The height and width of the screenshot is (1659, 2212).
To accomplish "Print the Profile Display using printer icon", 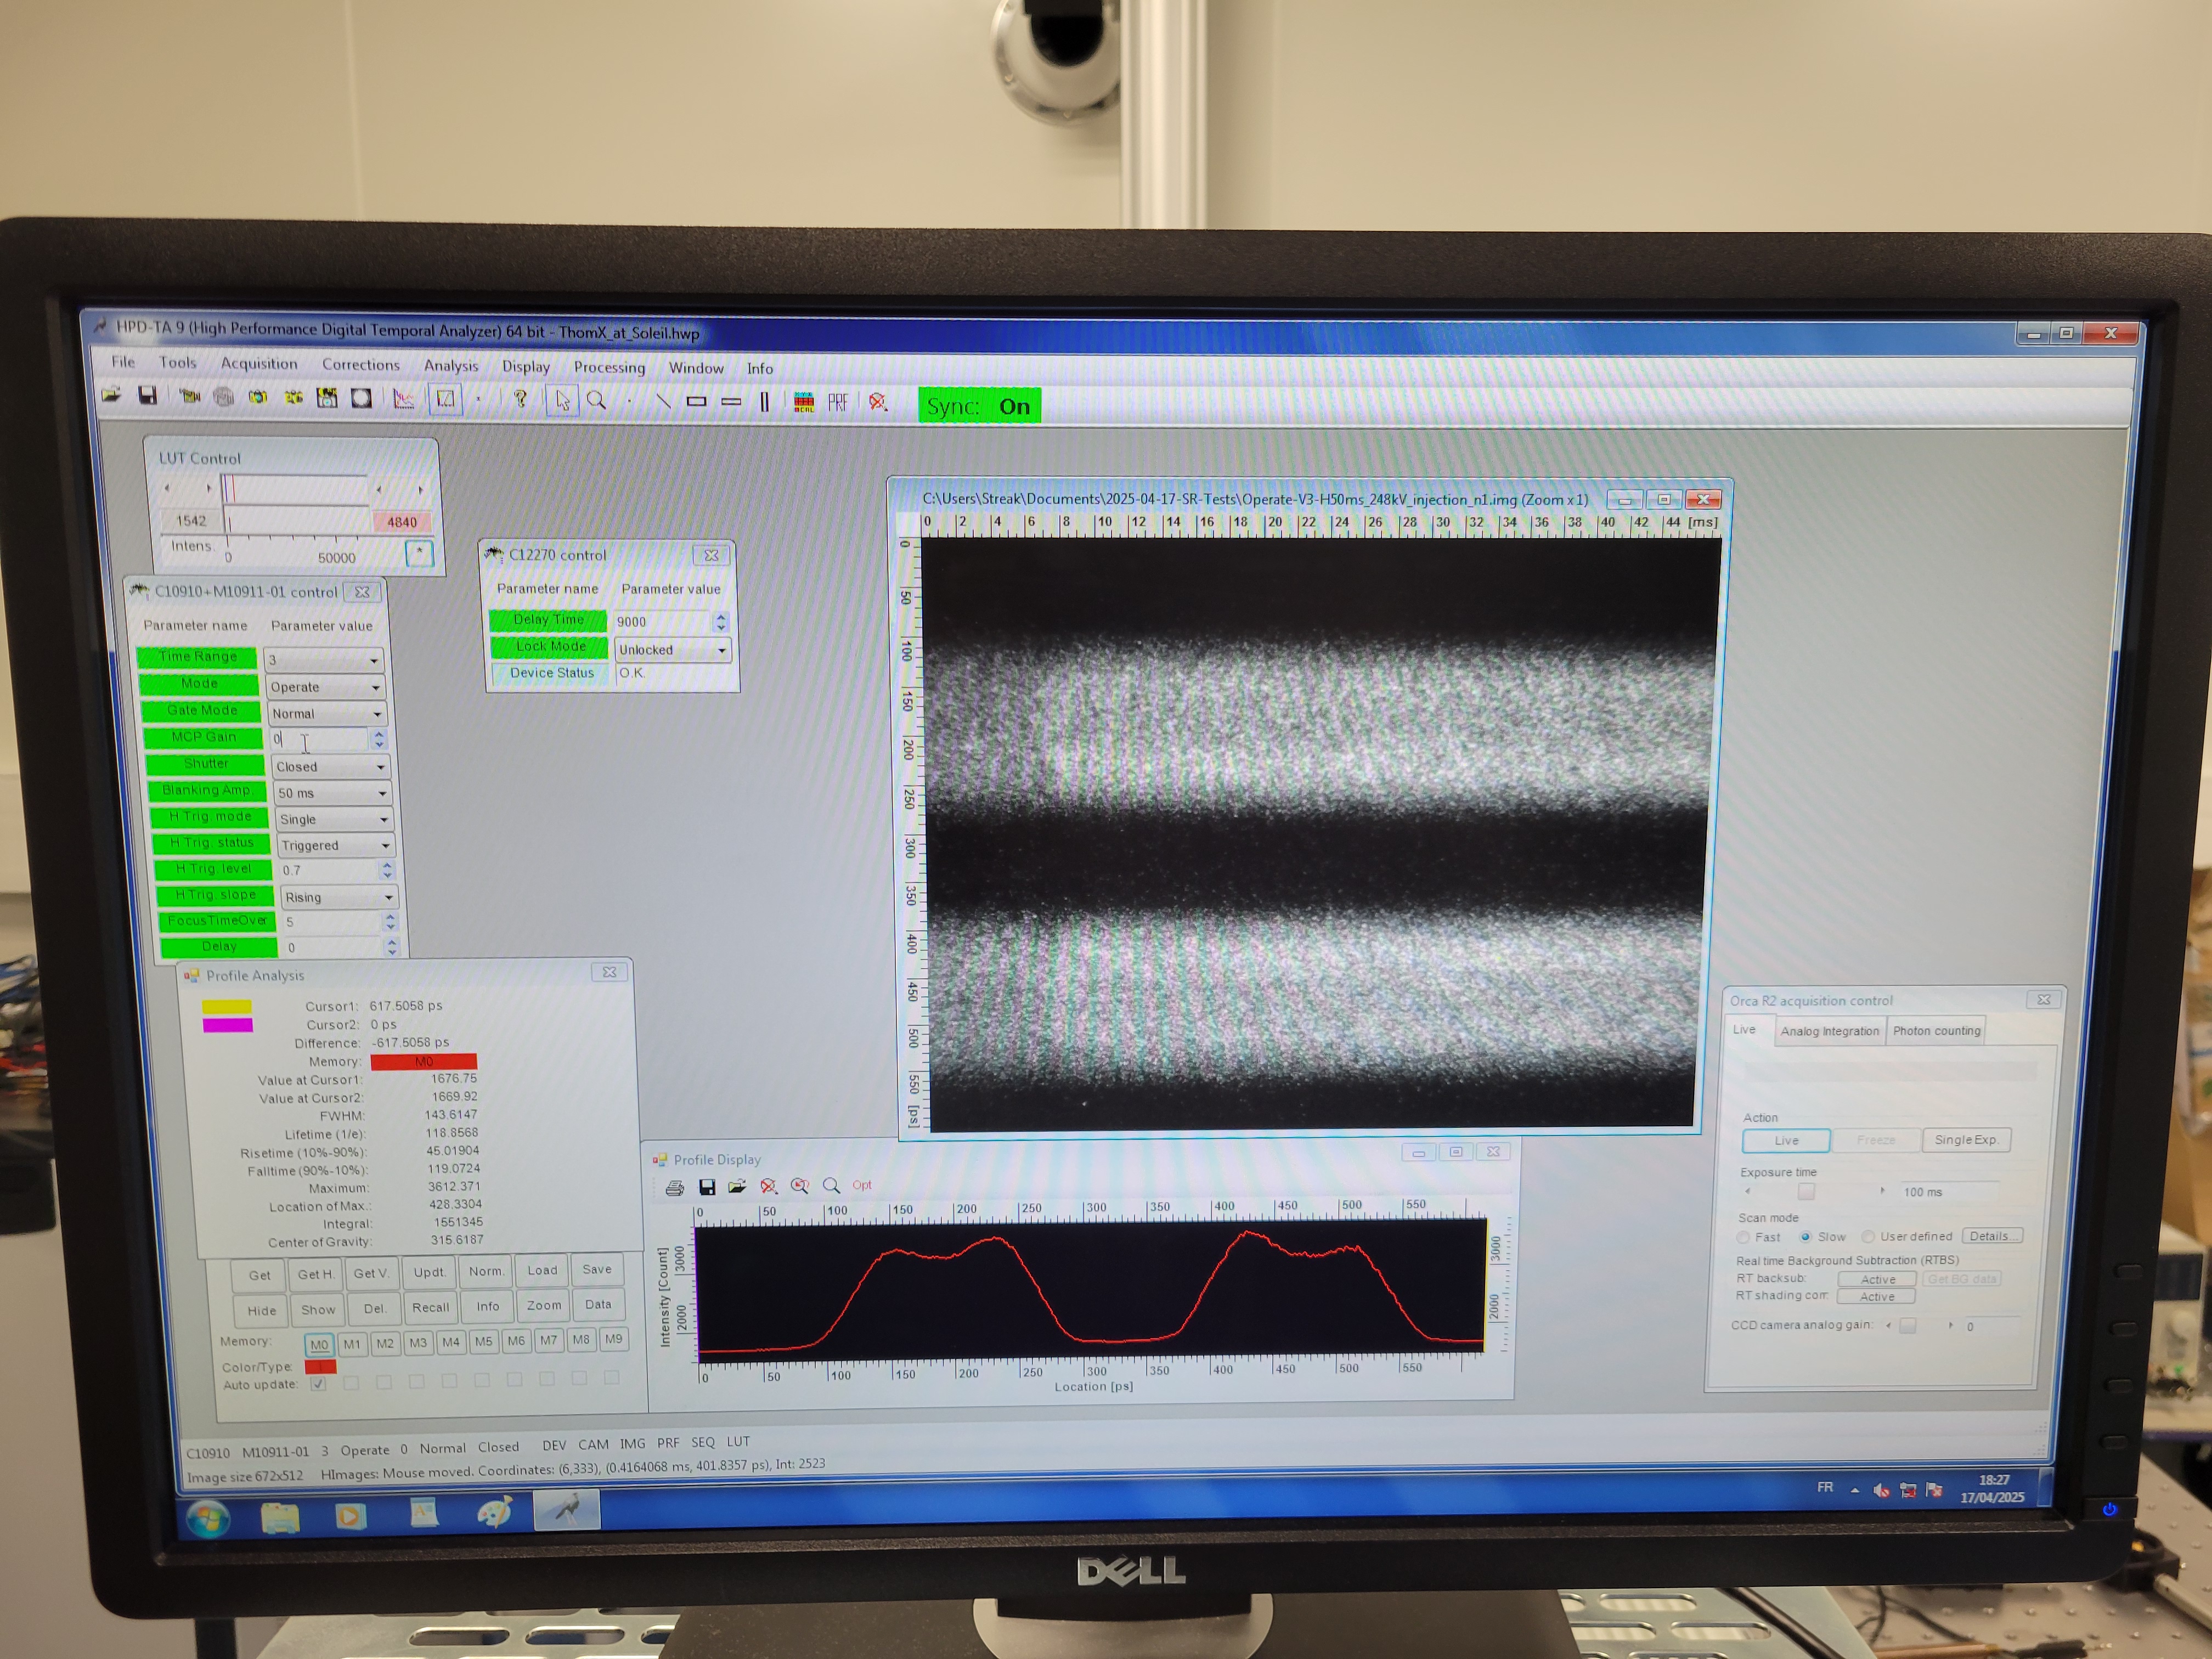I will click(675, 1187).
